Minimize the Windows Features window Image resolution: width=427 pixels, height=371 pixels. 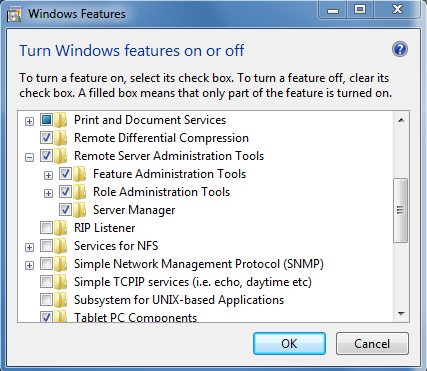(x=333, y=10)
